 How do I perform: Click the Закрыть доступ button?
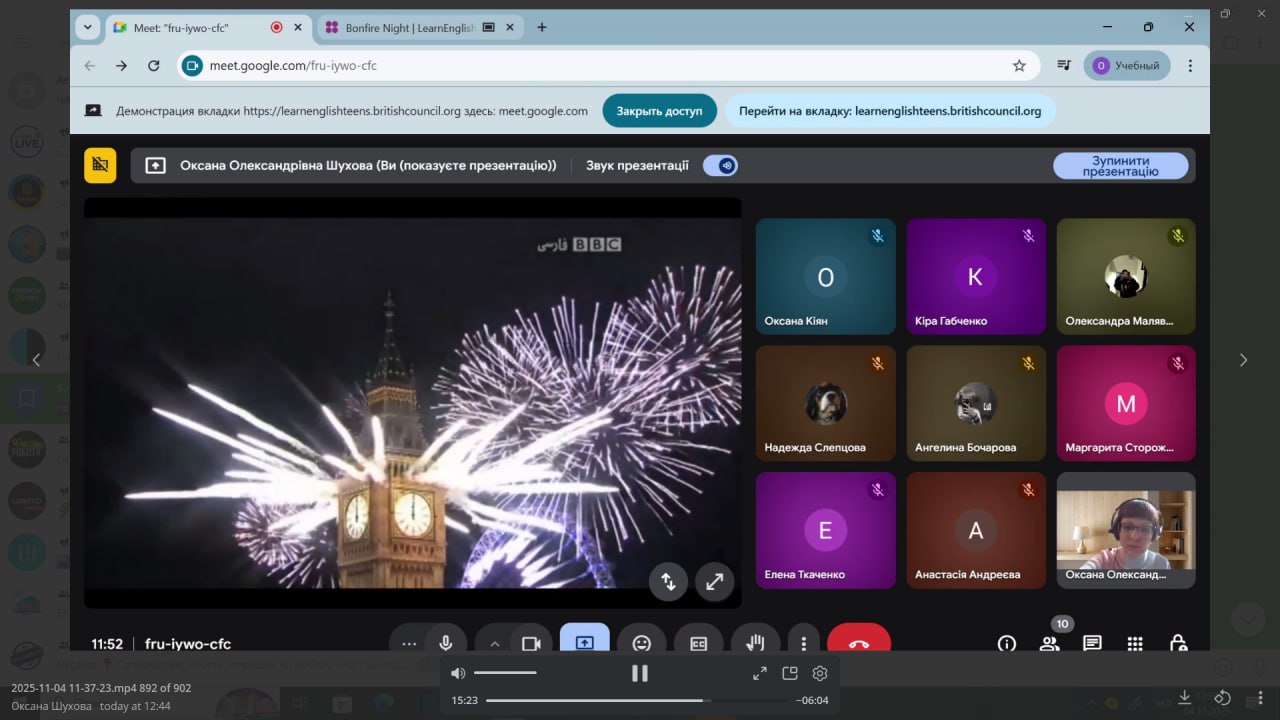(x=659, y=111)
